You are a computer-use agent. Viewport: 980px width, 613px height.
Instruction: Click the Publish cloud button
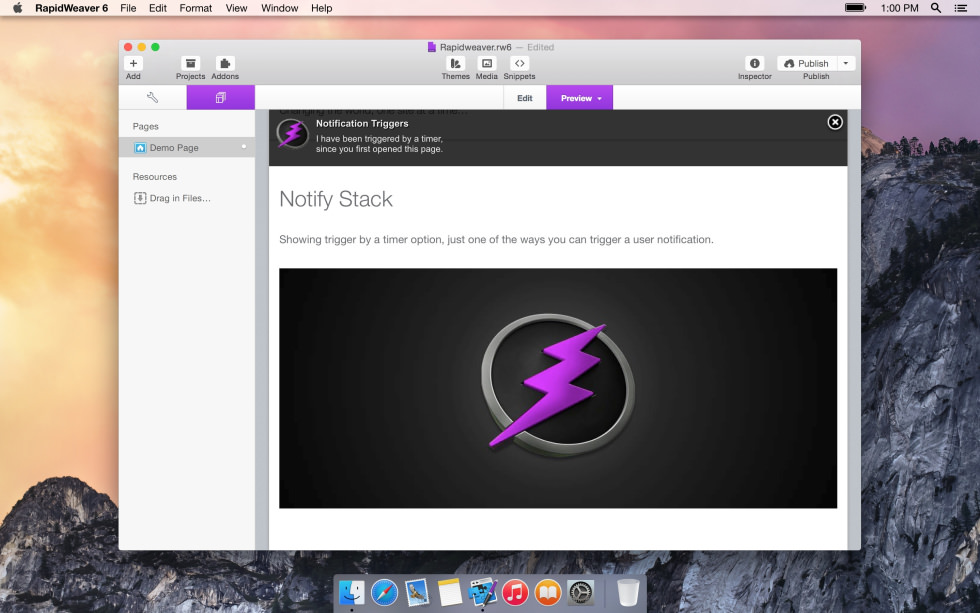[806, 63]
